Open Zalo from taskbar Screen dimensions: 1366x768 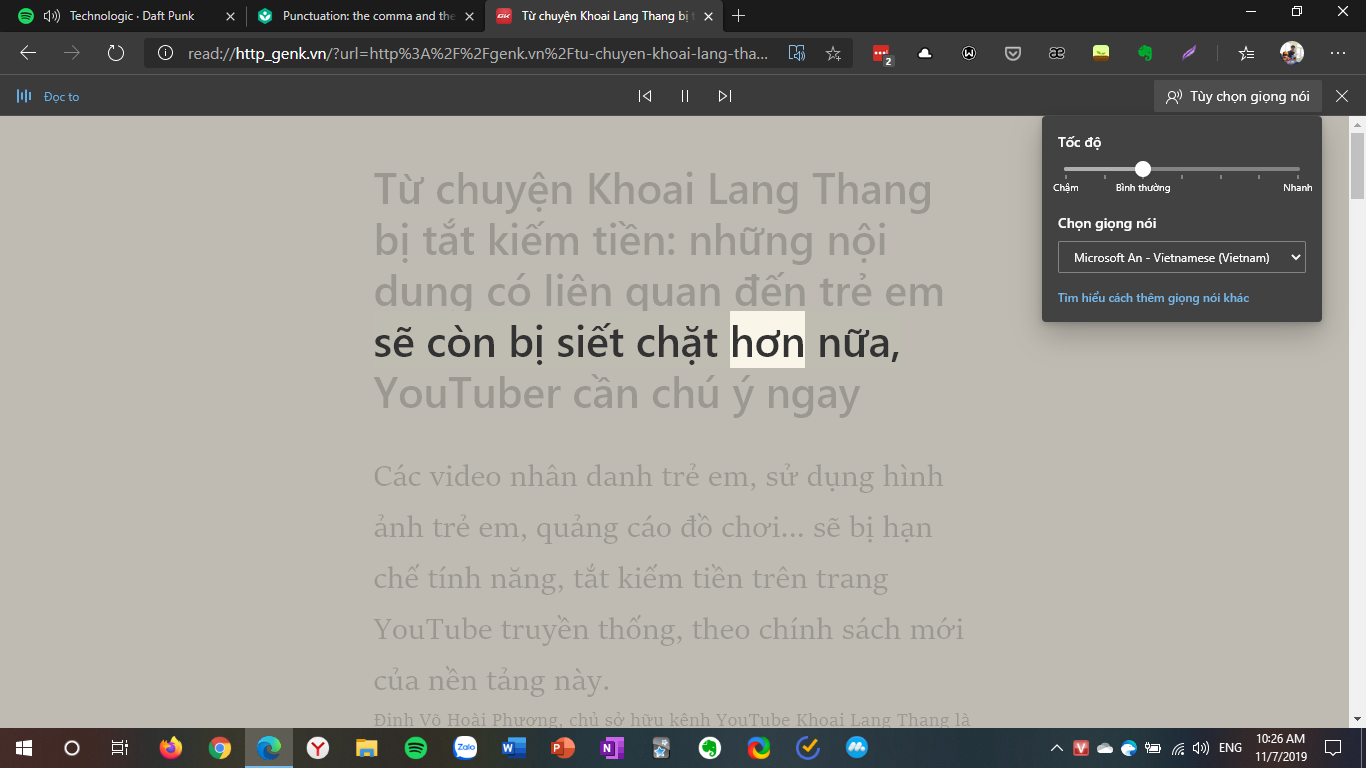(x=465, y=748)
